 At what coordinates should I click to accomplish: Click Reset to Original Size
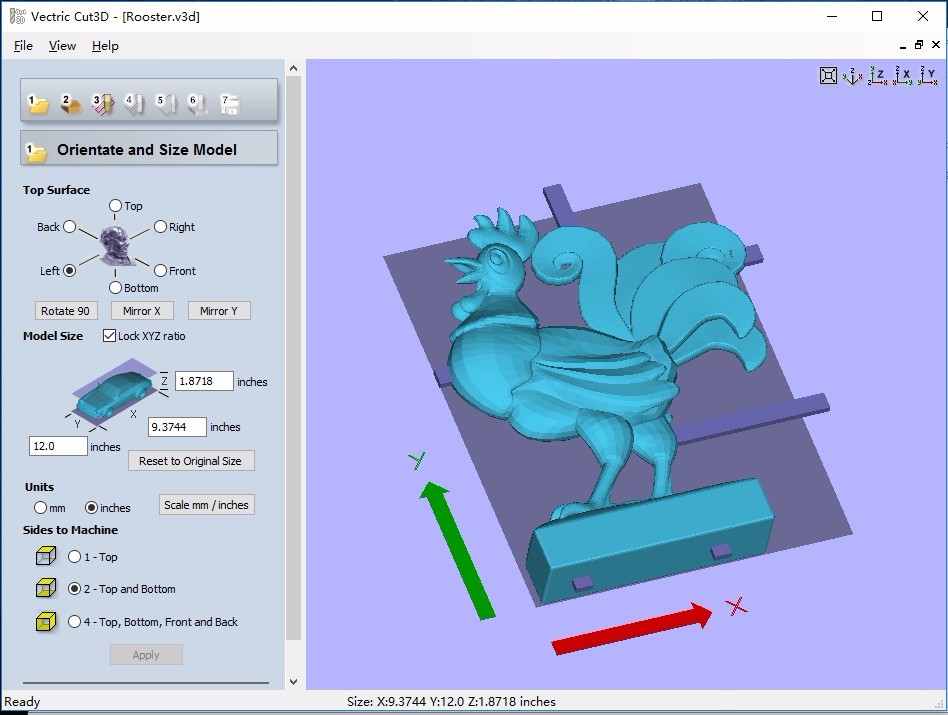[x=190, y=461]
